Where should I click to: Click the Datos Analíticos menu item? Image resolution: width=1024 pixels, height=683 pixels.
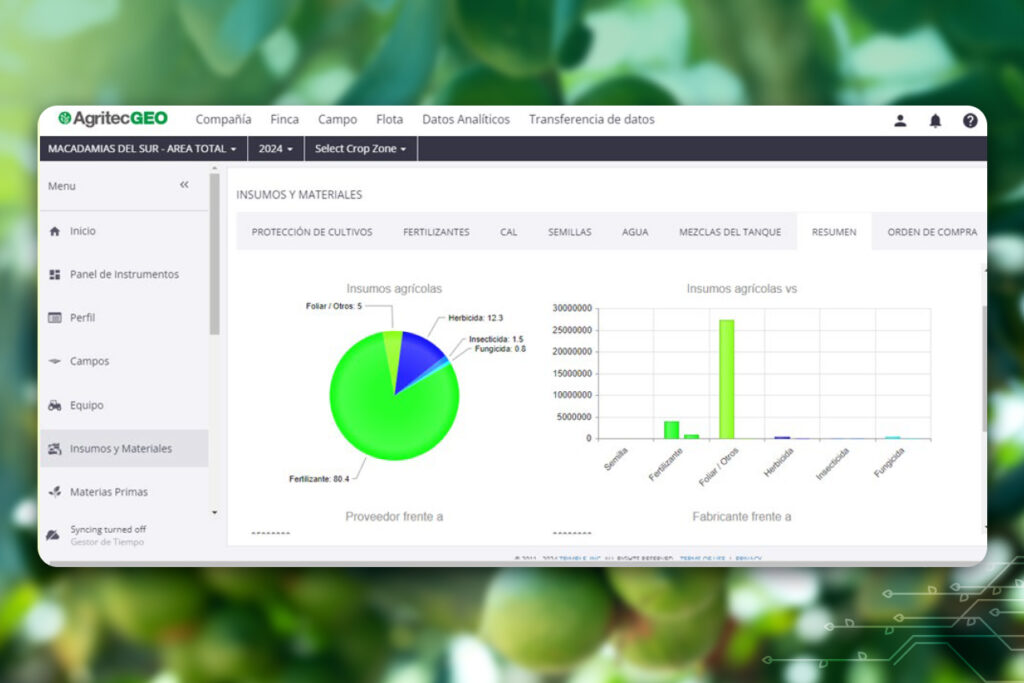point(466,119)
